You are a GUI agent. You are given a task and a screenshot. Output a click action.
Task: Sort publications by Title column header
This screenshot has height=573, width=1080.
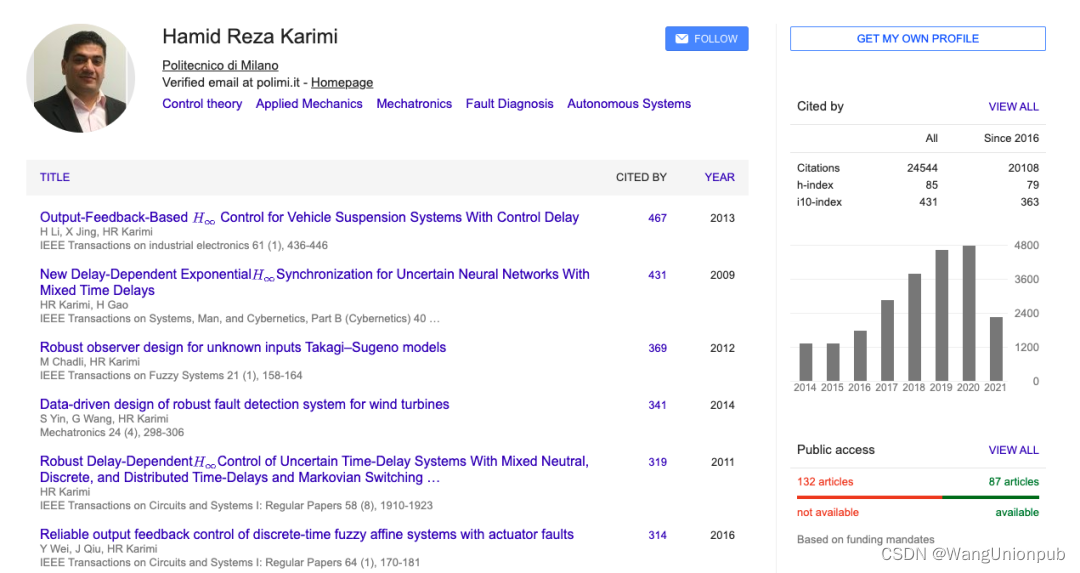55,177
